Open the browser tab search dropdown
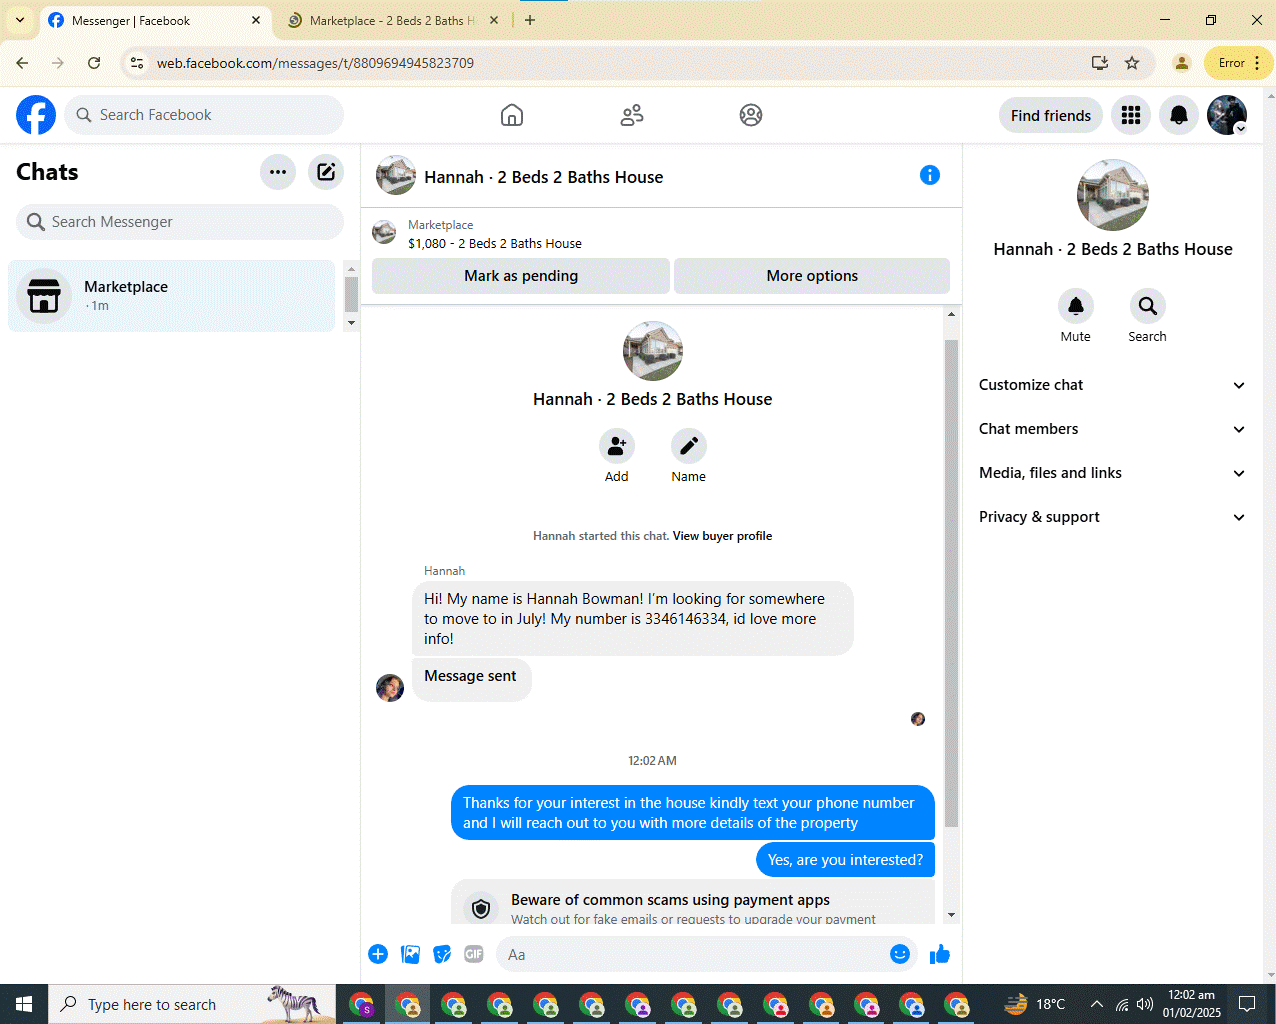Screen dimensions: 1276x1024 click(20, 20)
